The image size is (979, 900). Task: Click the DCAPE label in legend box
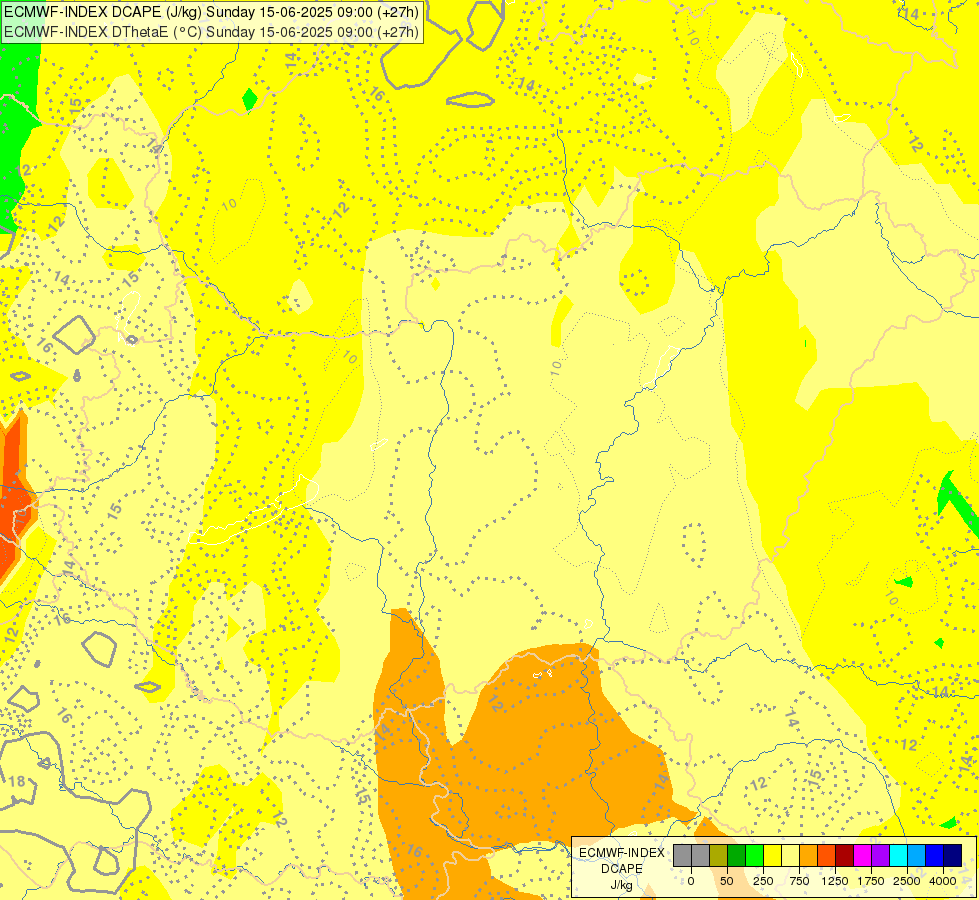(622, 869)
